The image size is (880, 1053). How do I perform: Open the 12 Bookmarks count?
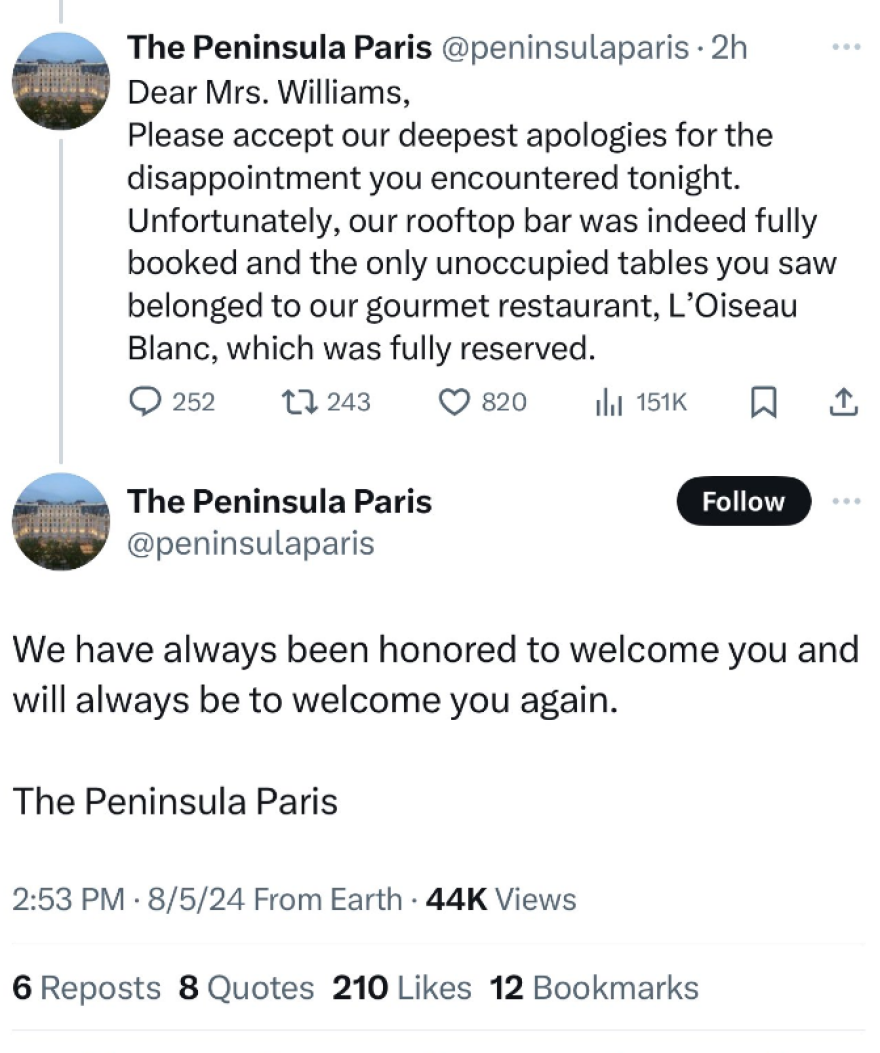(594, 988)
